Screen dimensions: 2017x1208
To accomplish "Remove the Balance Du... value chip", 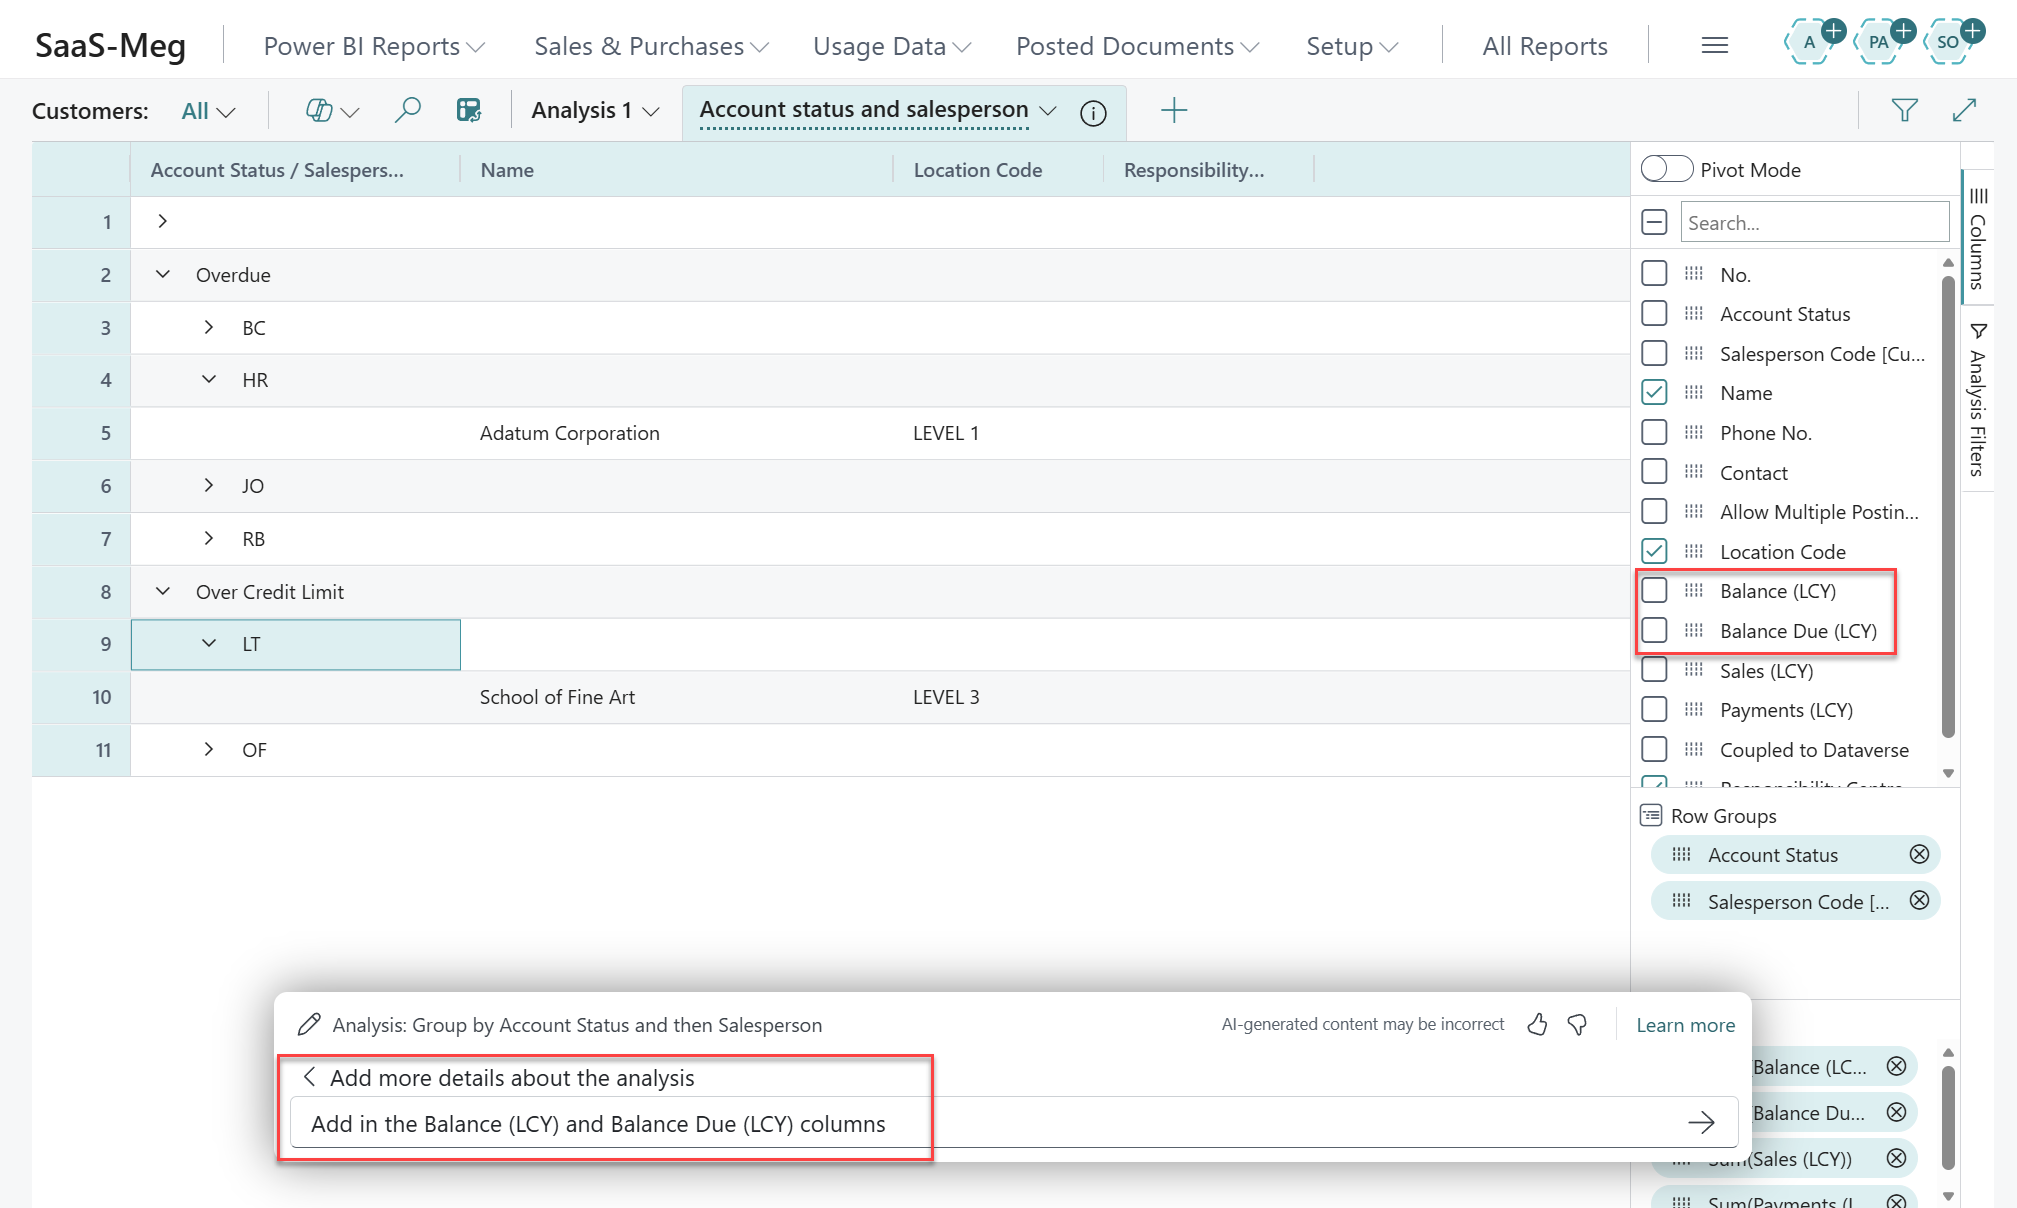I will tap(1896, 1112).
